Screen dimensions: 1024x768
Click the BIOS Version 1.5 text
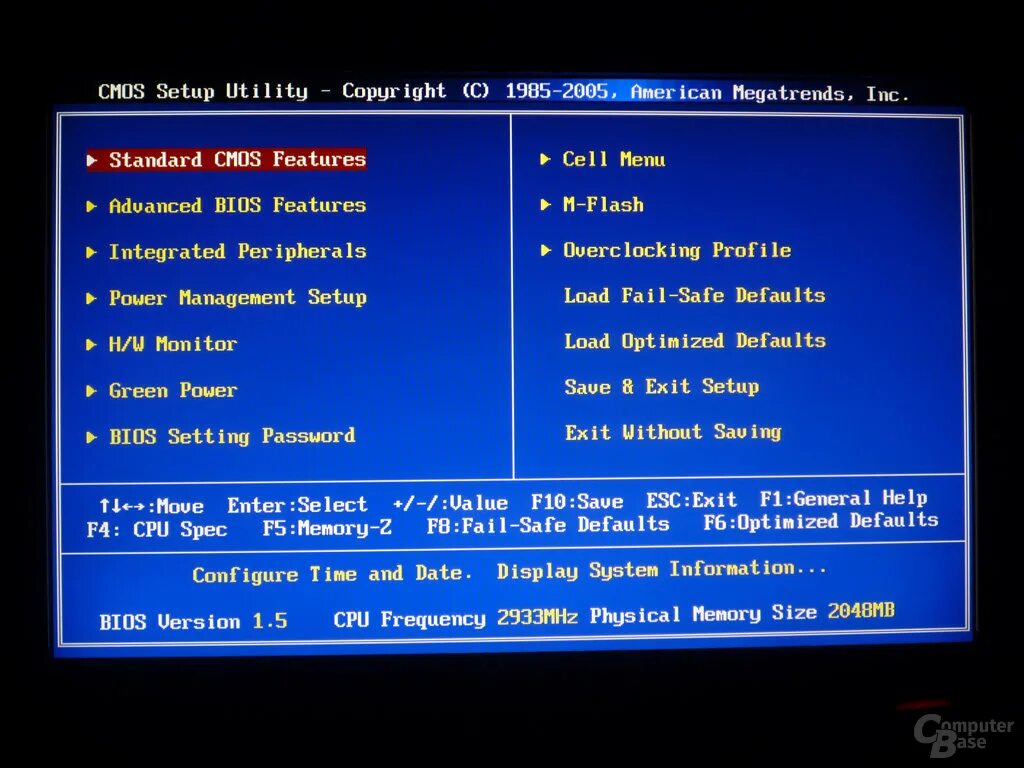[193, 621]
